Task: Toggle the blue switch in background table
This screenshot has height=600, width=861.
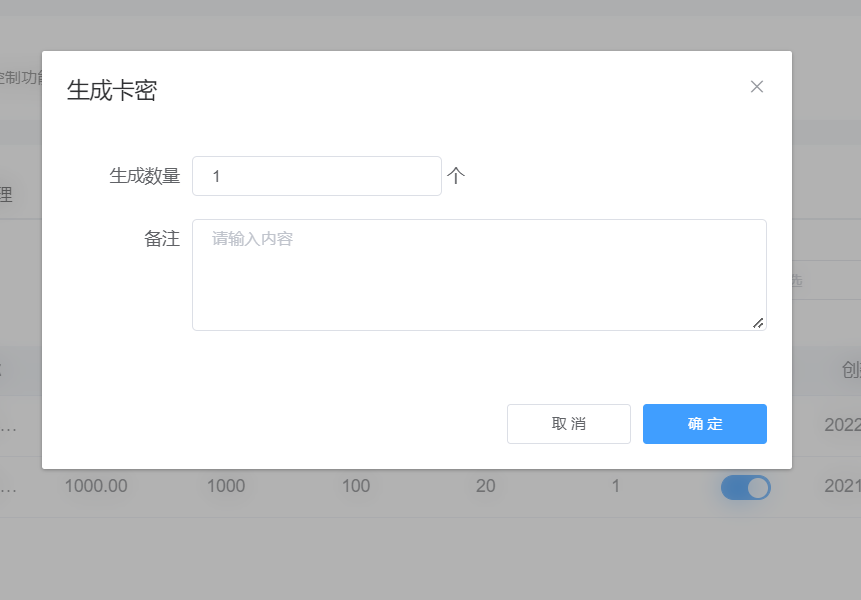Action: (746, 487)
